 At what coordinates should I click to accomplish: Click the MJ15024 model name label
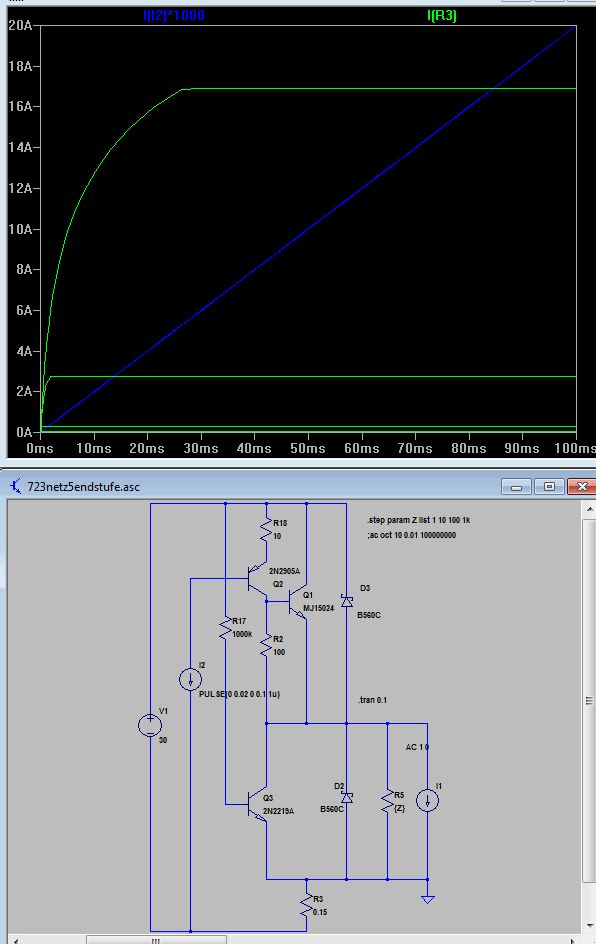click(318, 608)
